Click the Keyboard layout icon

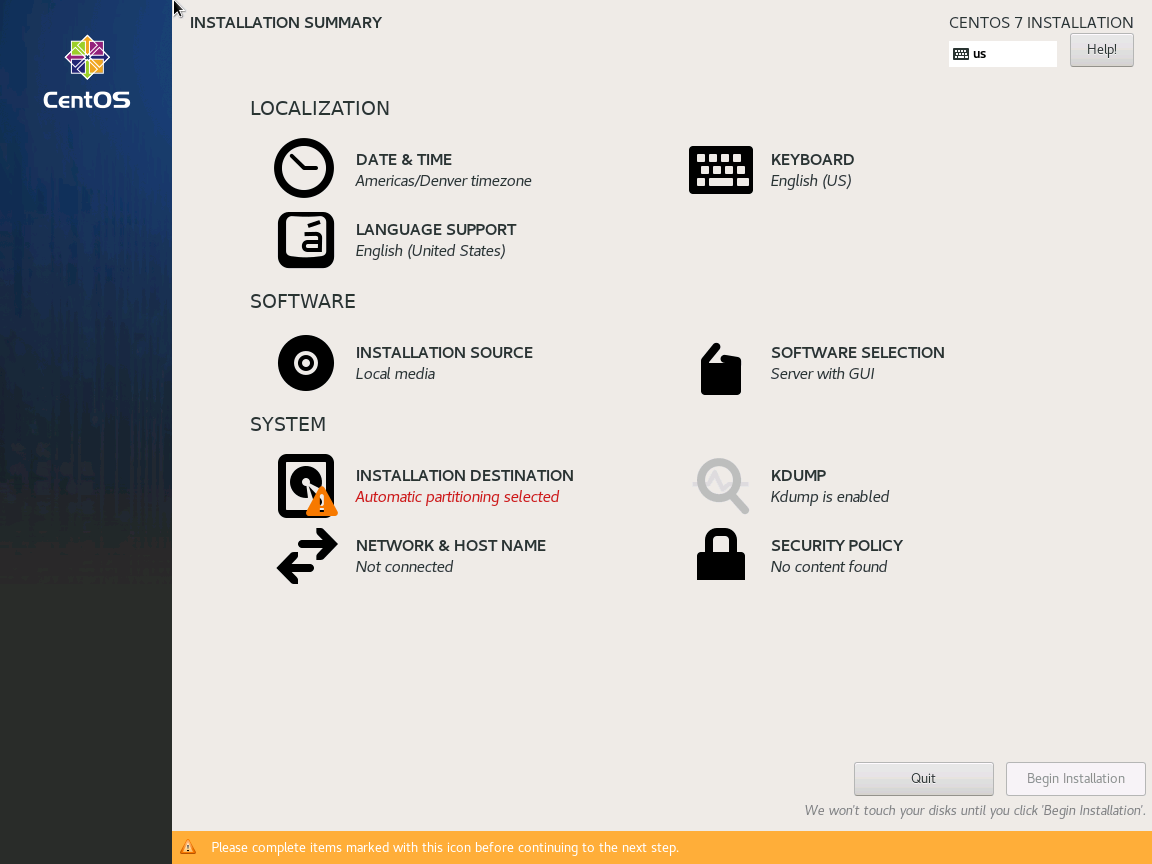point(721,170)
